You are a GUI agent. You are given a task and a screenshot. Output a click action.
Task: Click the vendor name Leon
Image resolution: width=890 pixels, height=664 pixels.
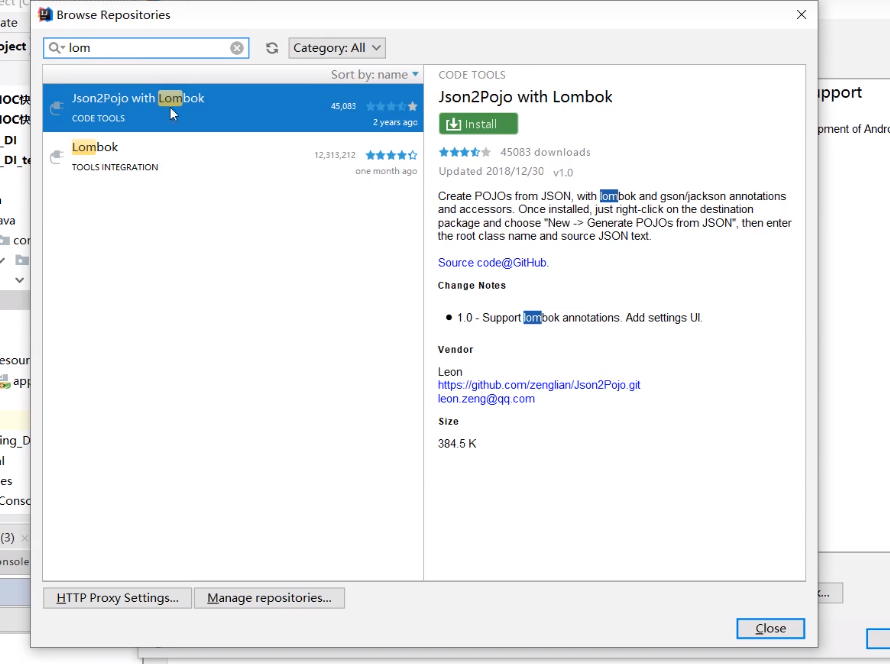click(x=450, y=372)
